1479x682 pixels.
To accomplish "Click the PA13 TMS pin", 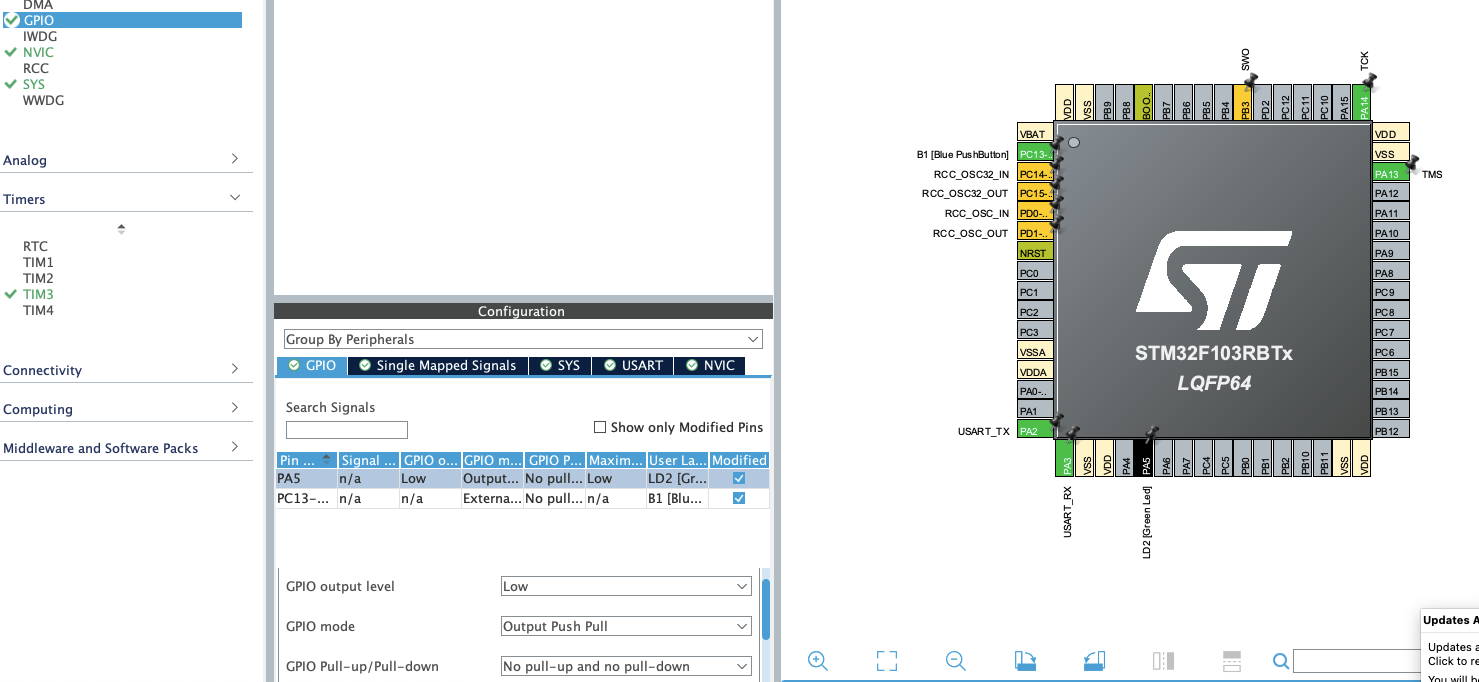I will 1390,174.
